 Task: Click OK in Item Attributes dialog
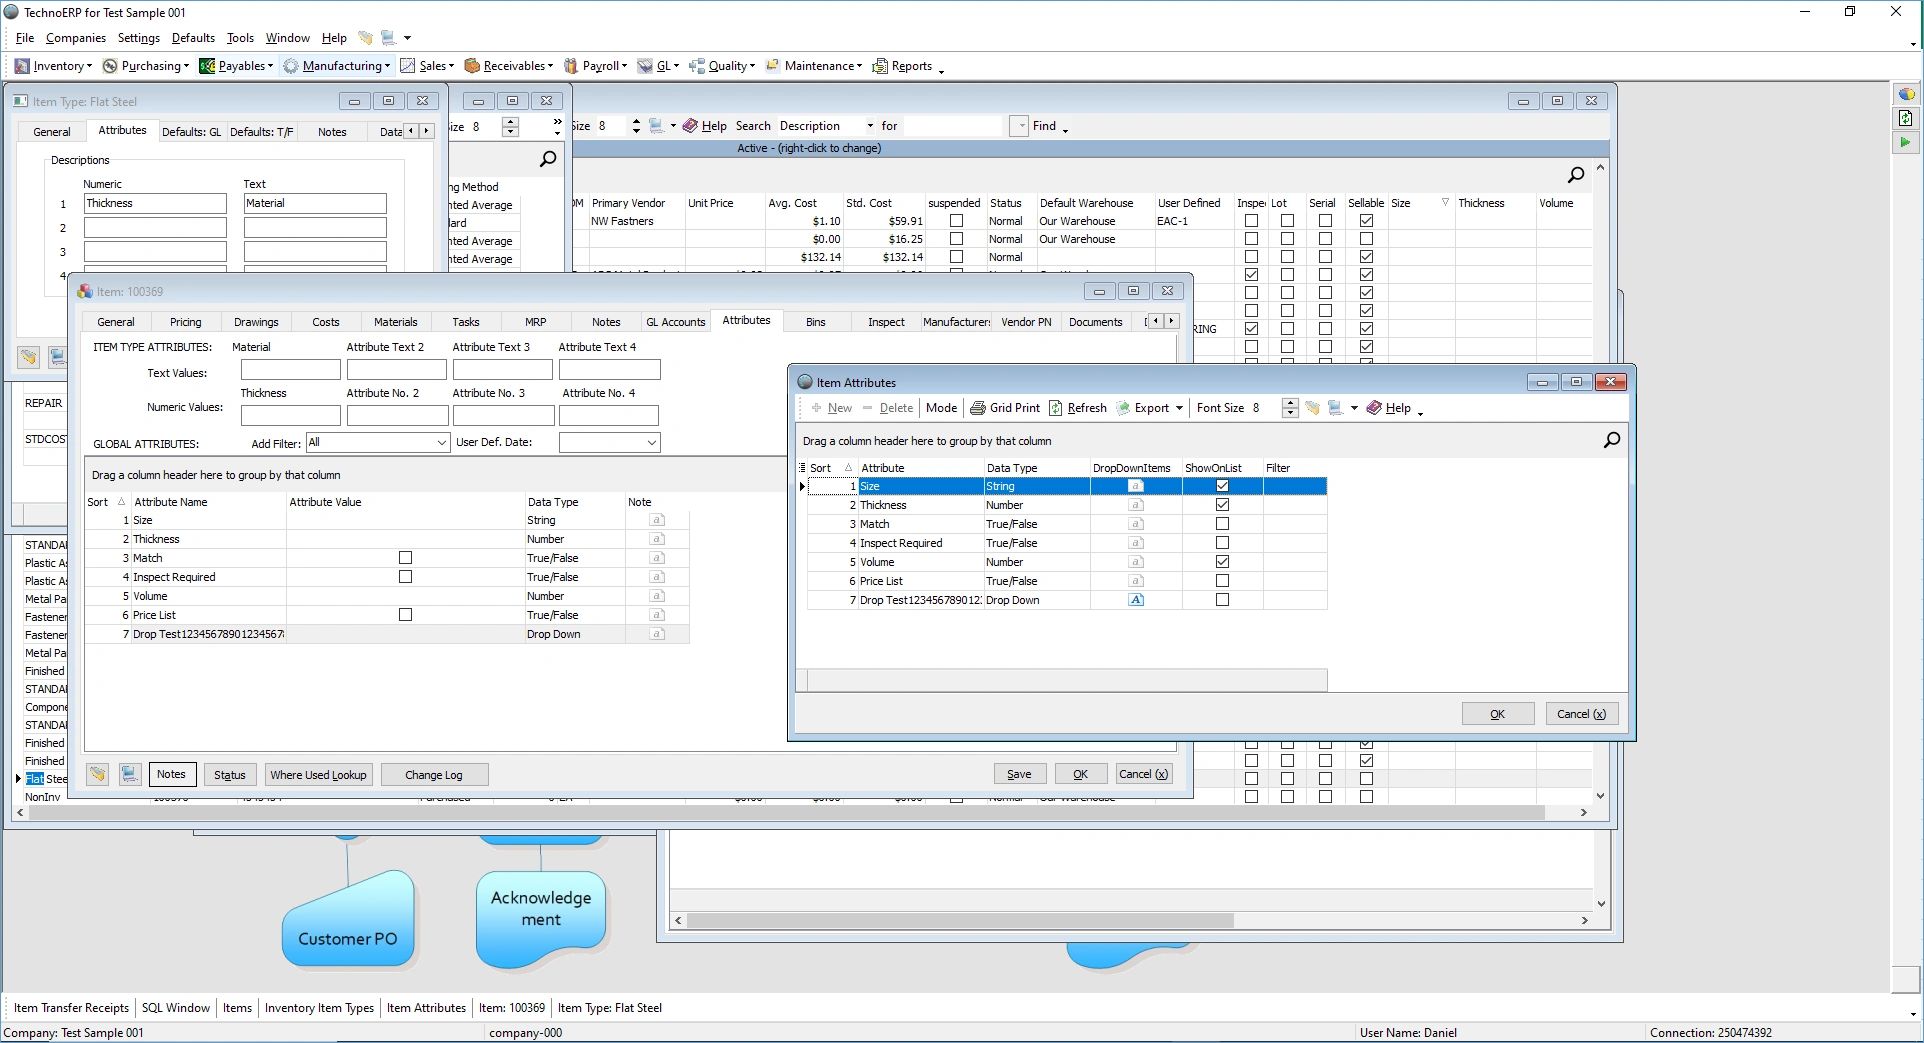point(1497,714)
